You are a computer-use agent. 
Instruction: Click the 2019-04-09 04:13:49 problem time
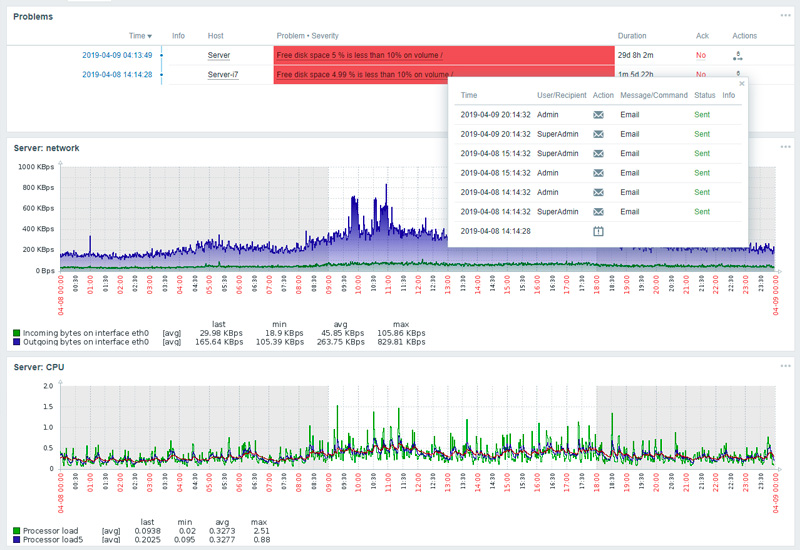point(117,56)
